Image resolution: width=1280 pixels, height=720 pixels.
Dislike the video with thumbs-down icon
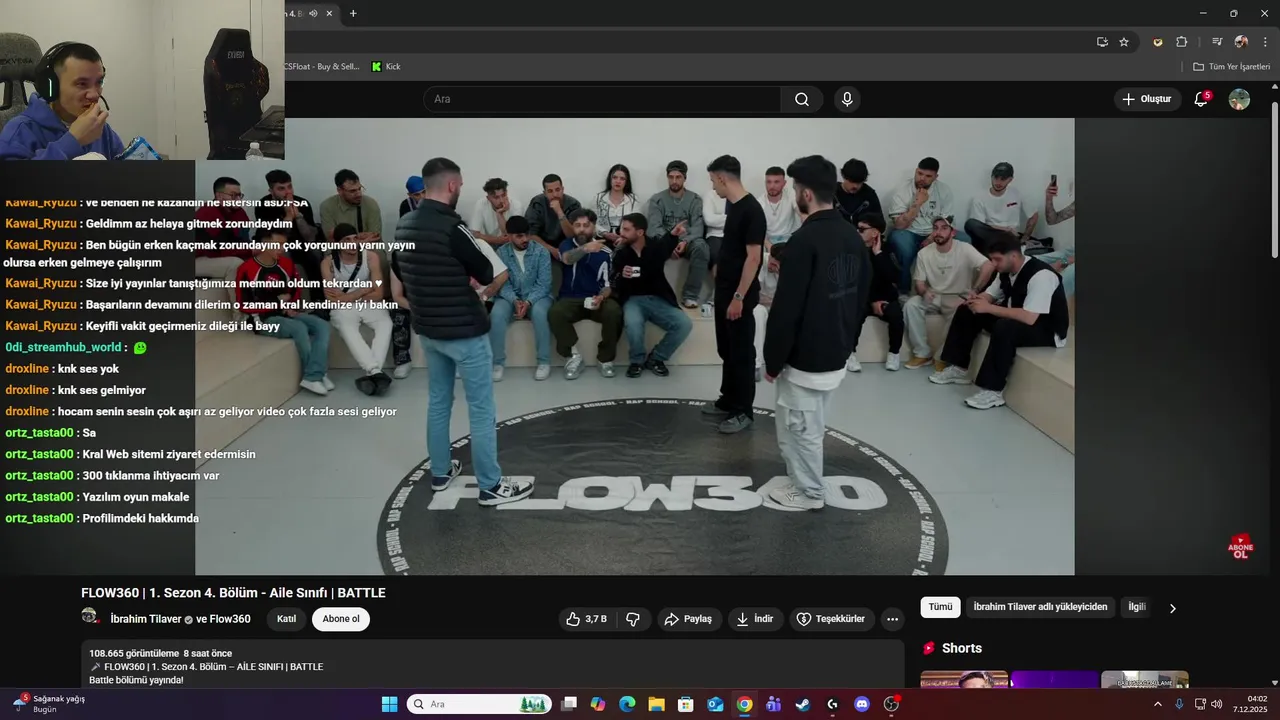click(633, 619)
